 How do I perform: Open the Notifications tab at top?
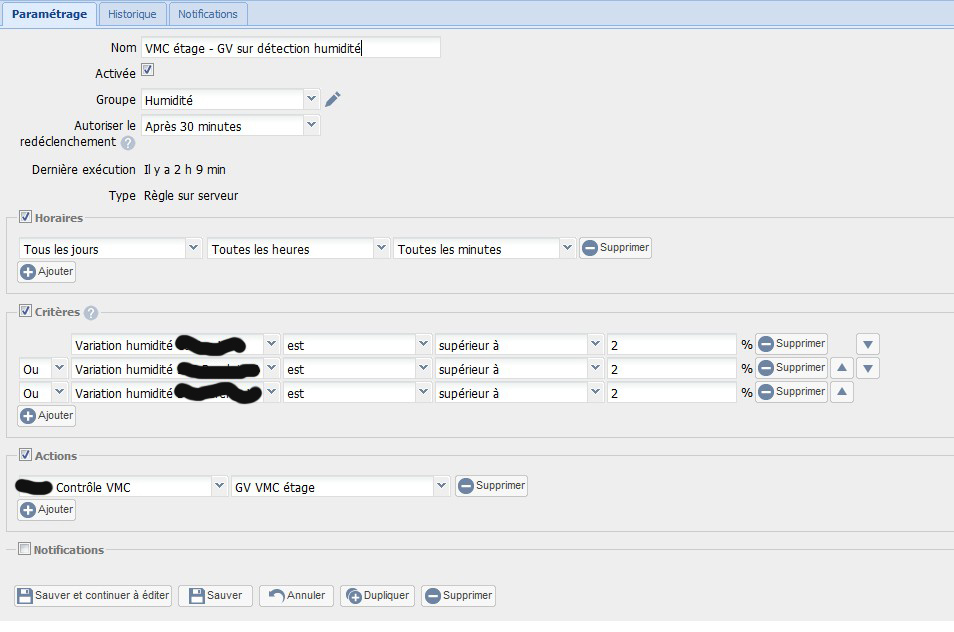click(208, 14)
